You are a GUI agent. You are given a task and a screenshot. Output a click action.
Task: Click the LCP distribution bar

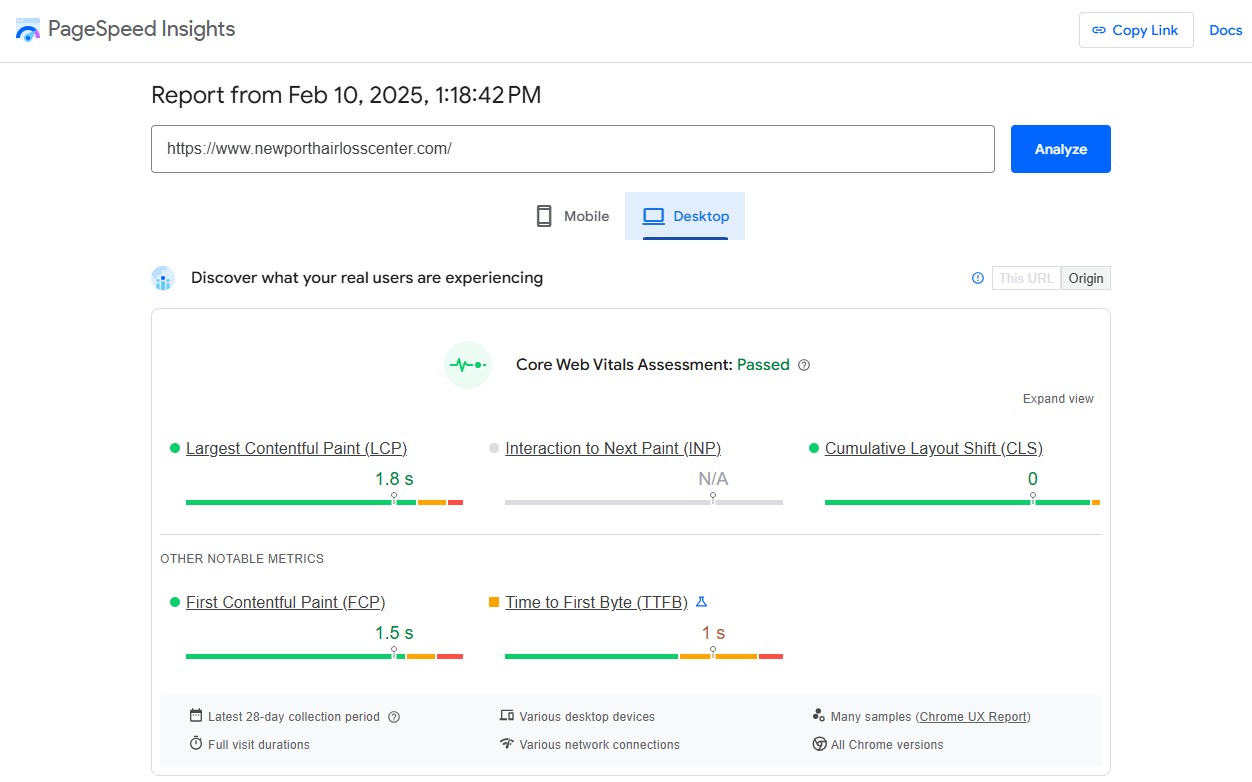coord(324,502)
